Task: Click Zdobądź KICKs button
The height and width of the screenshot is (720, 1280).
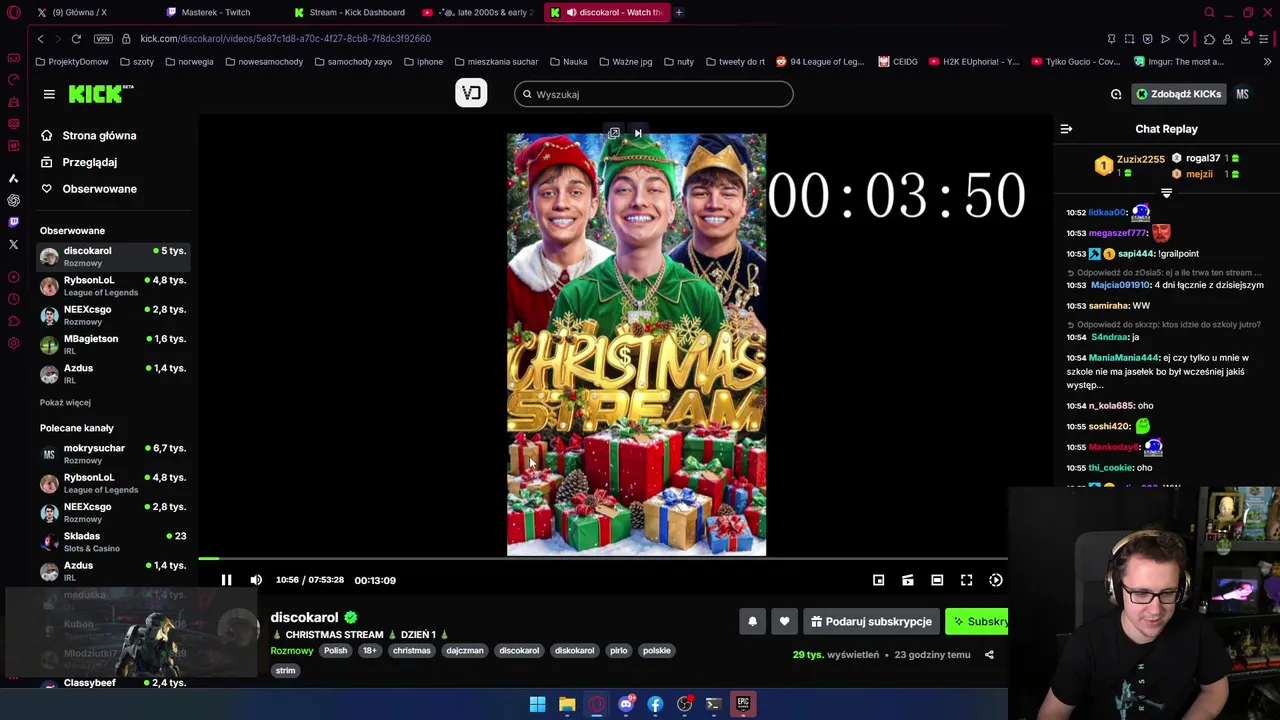Action: point(1178,94)
